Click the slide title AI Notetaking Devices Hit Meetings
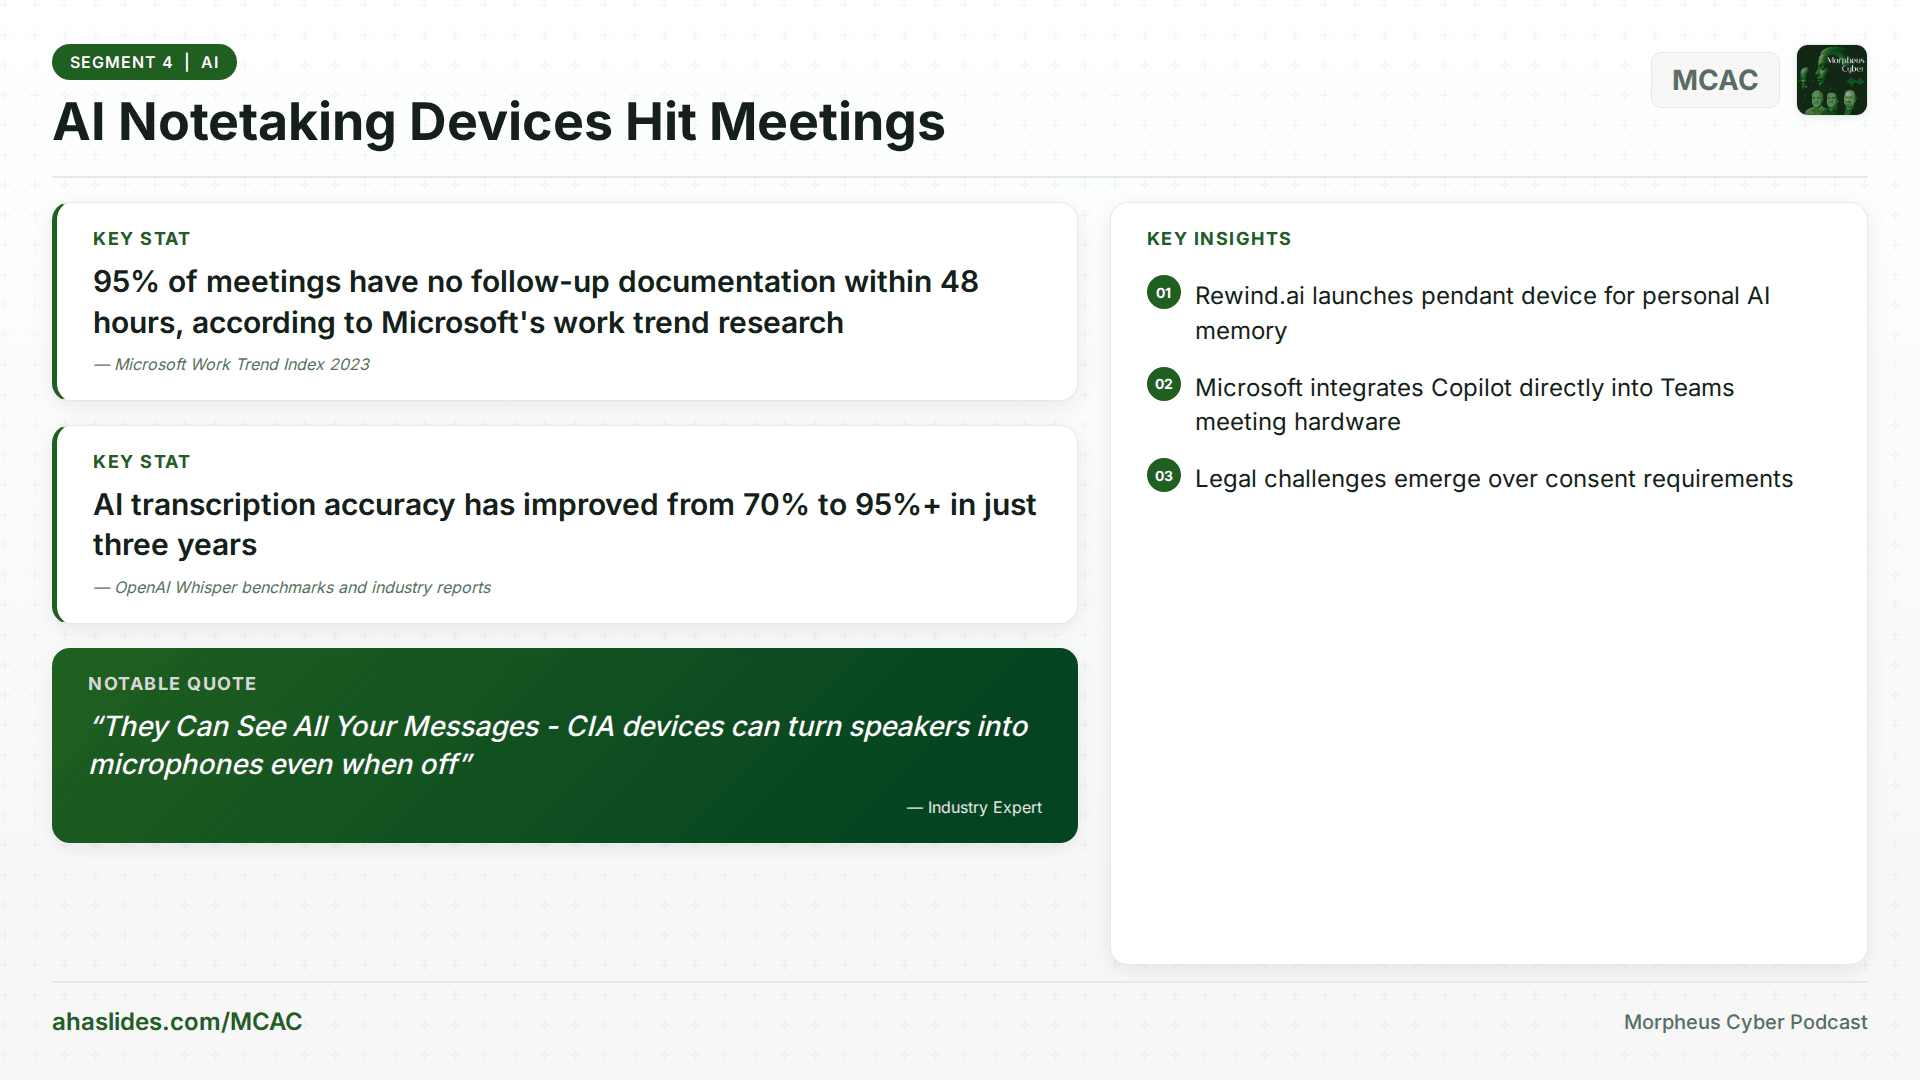Viewport: 1920px width, 1080px height. pos(498,122)
